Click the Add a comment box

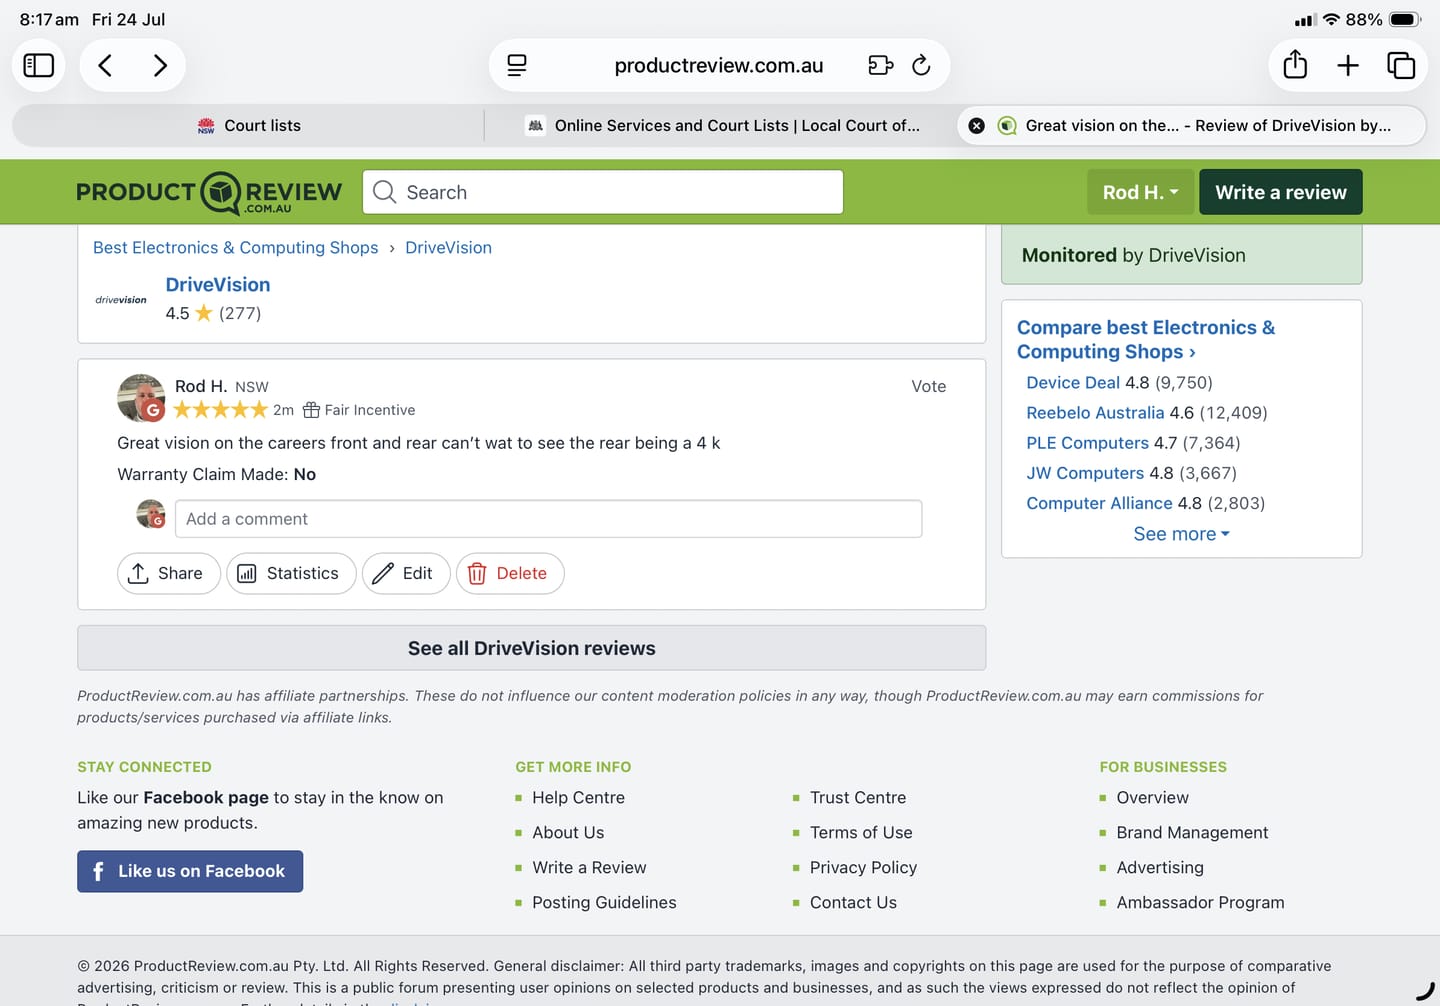pos(548,519)
